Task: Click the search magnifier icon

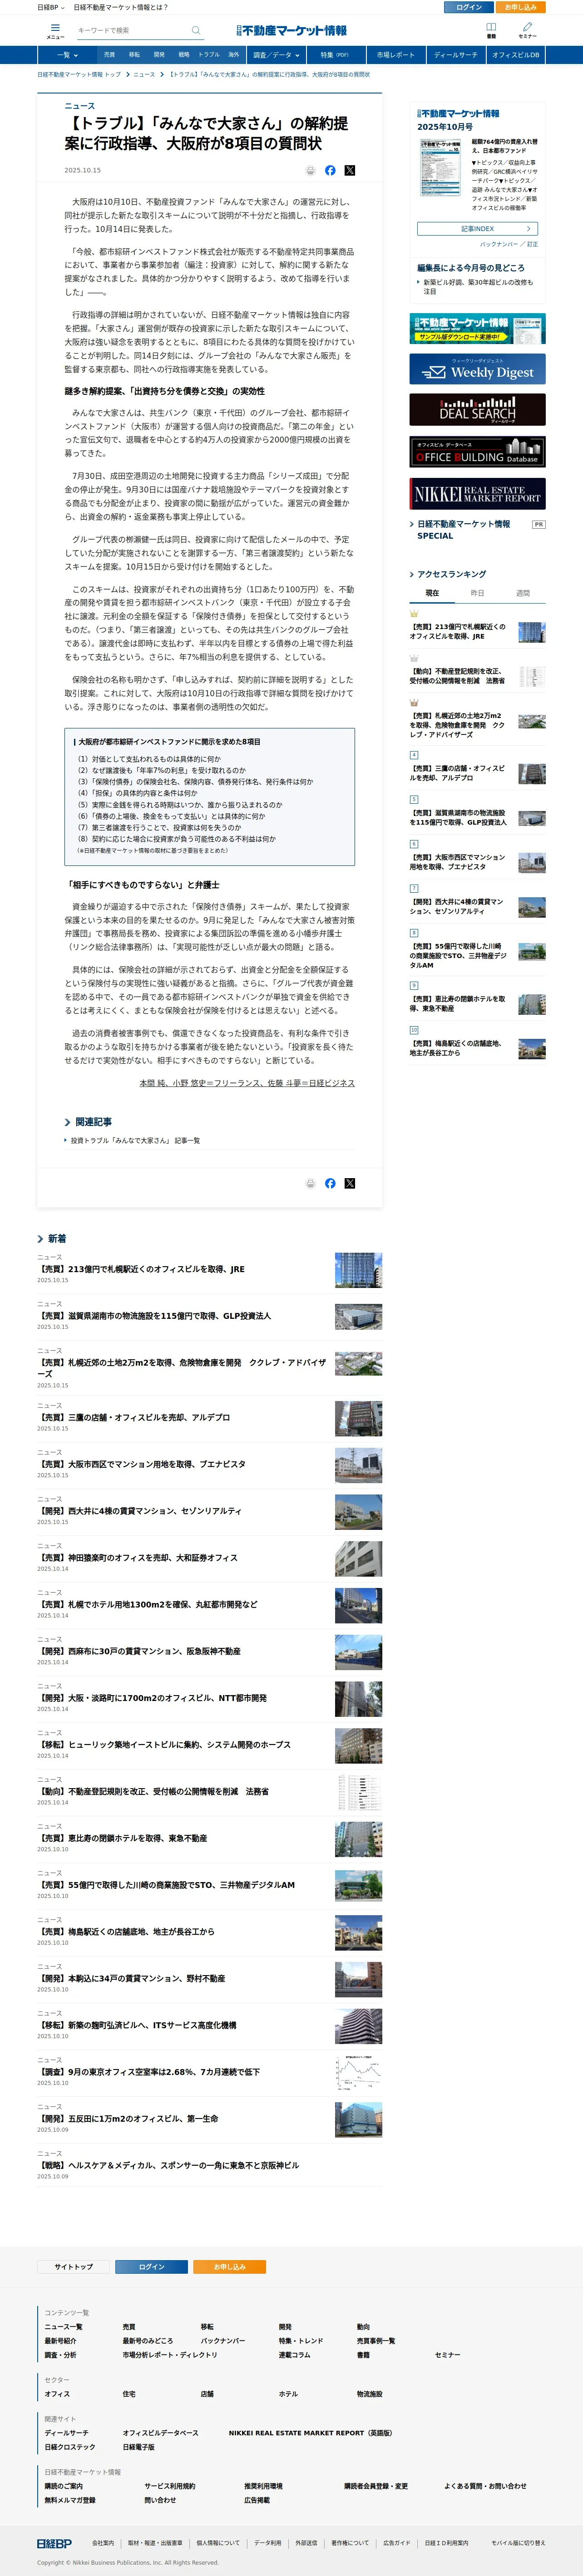Action: pyautogui.click(x=196, y=30)
